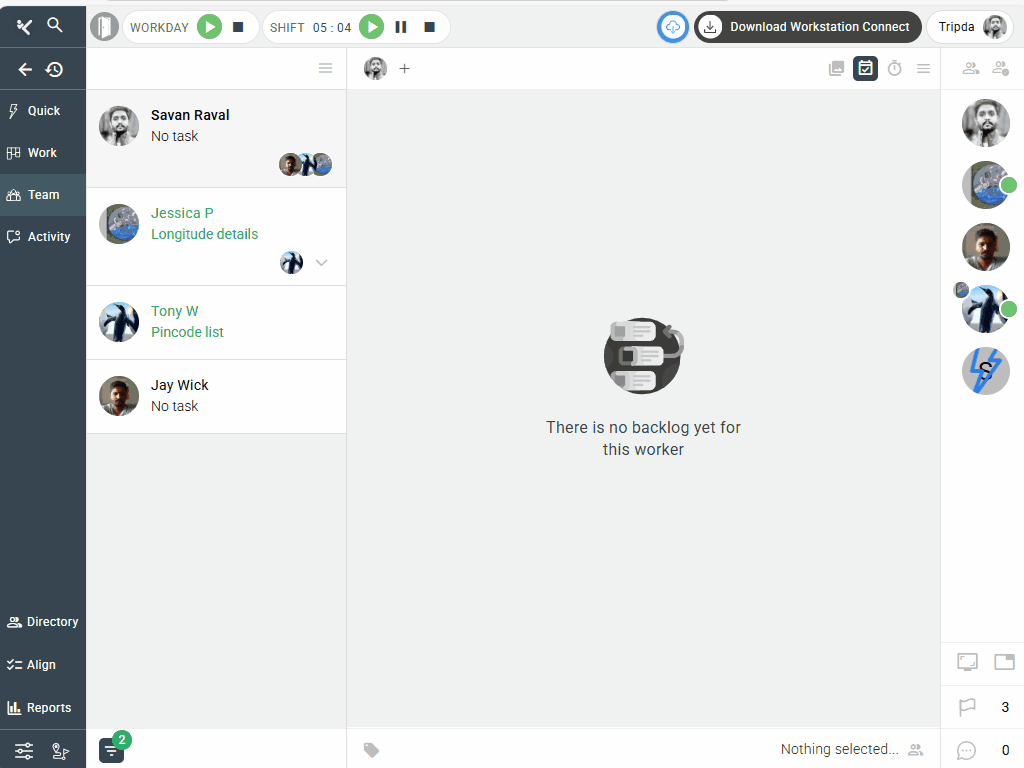Click the stopwatch timer icon

[x=895, y=68]
